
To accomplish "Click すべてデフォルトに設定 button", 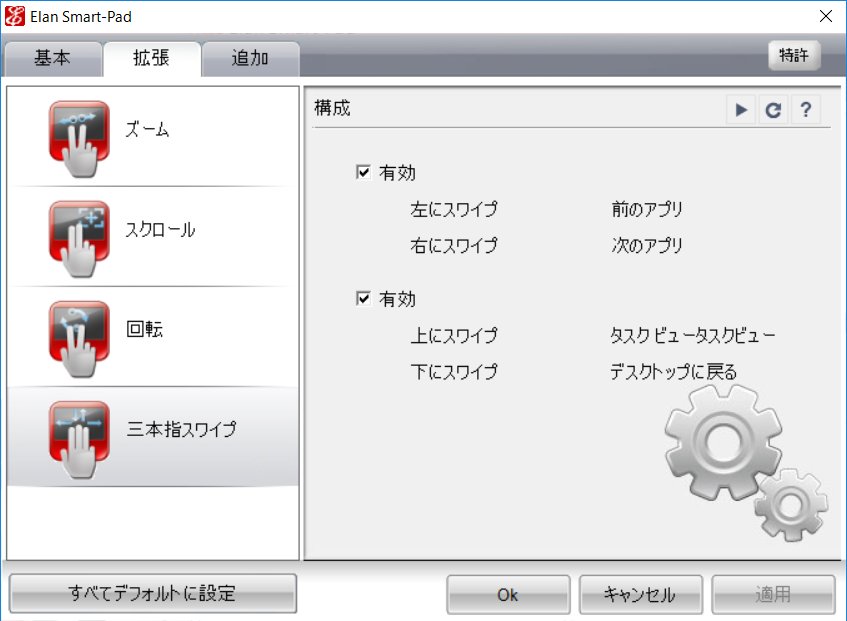I will tap(153, 593).
